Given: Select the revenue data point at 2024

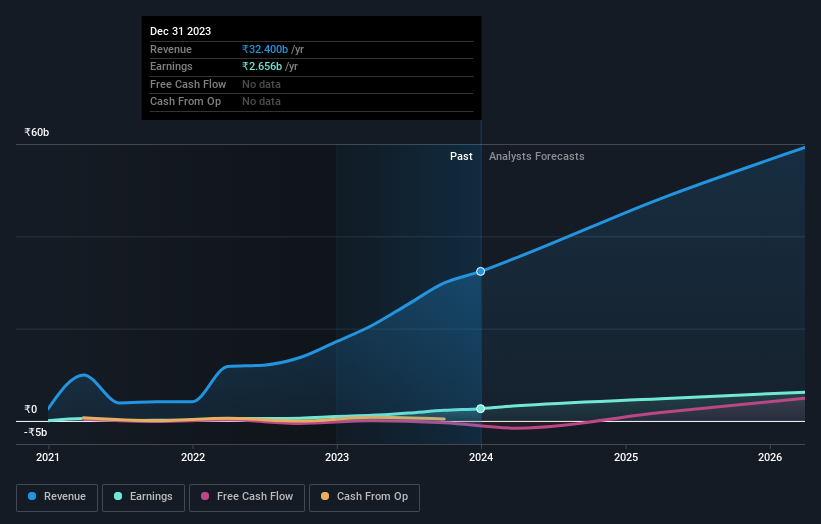Looking at the screenshot, I should (481, 272).
